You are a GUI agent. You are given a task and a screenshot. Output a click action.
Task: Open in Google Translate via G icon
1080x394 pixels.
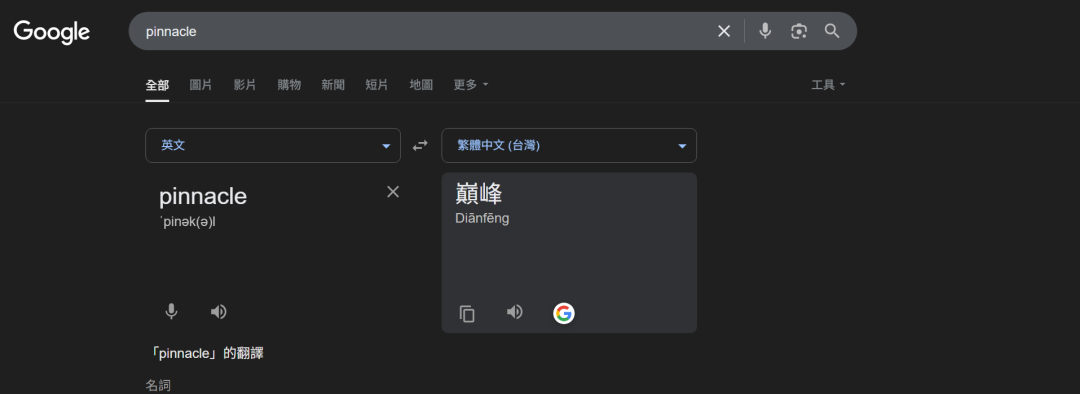(563, 313)
